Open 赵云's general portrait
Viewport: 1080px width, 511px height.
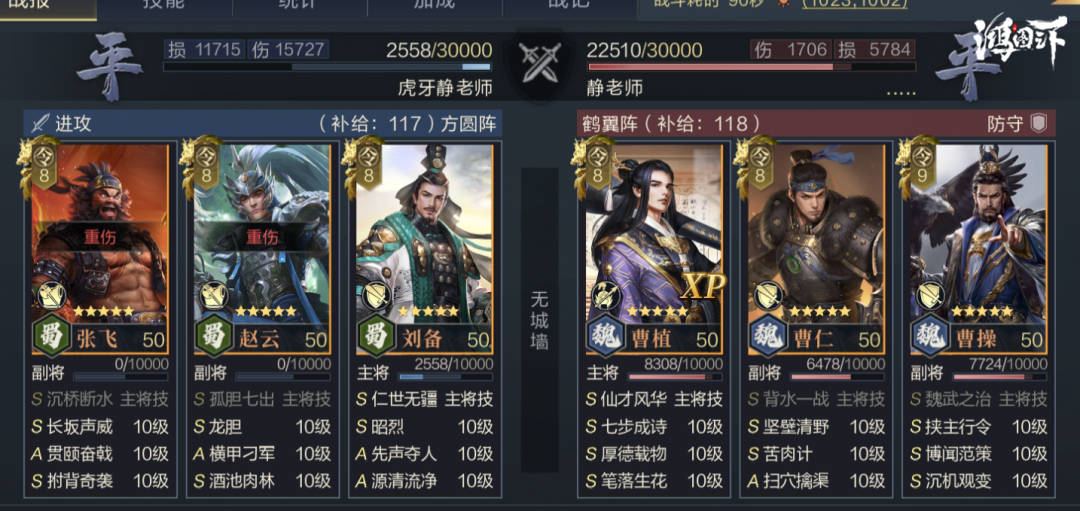[x=262, y=234]
